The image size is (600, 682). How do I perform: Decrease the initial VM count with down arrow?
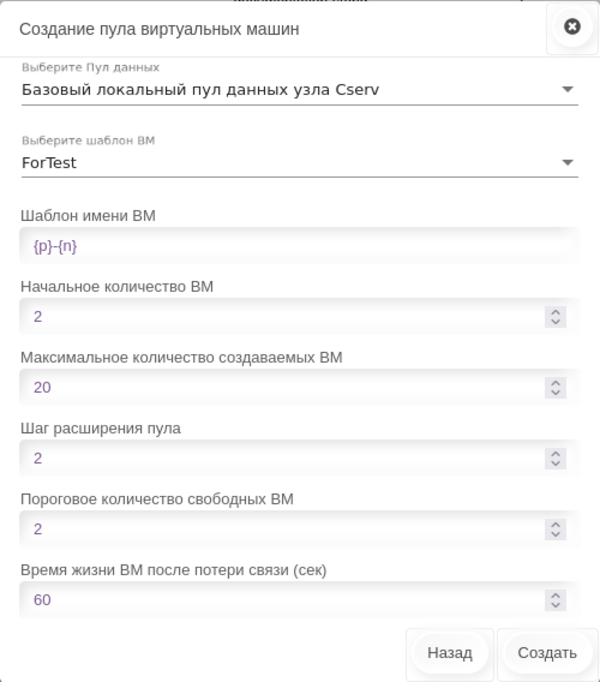point(556,322)
